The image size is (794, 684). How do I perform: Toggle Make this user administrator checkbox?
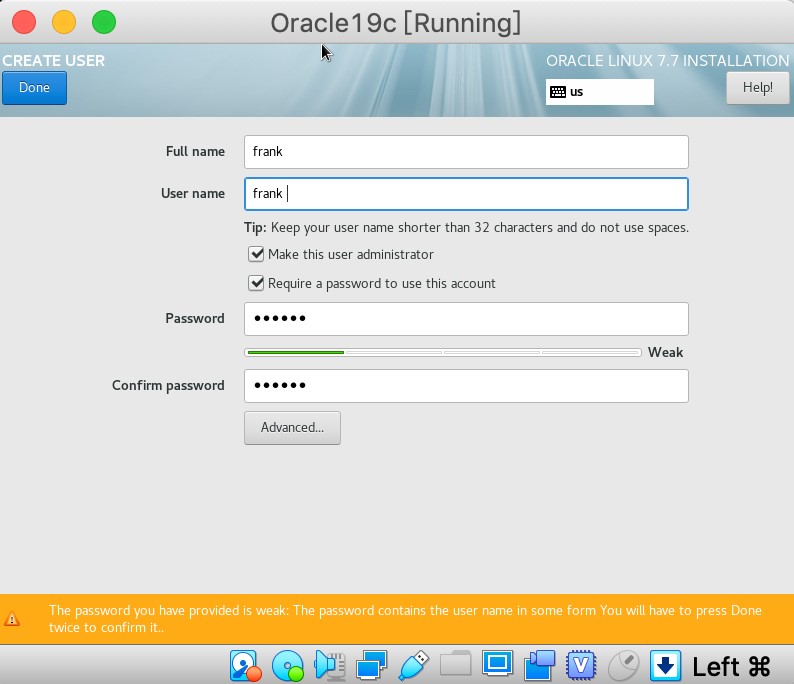(256, 254)
